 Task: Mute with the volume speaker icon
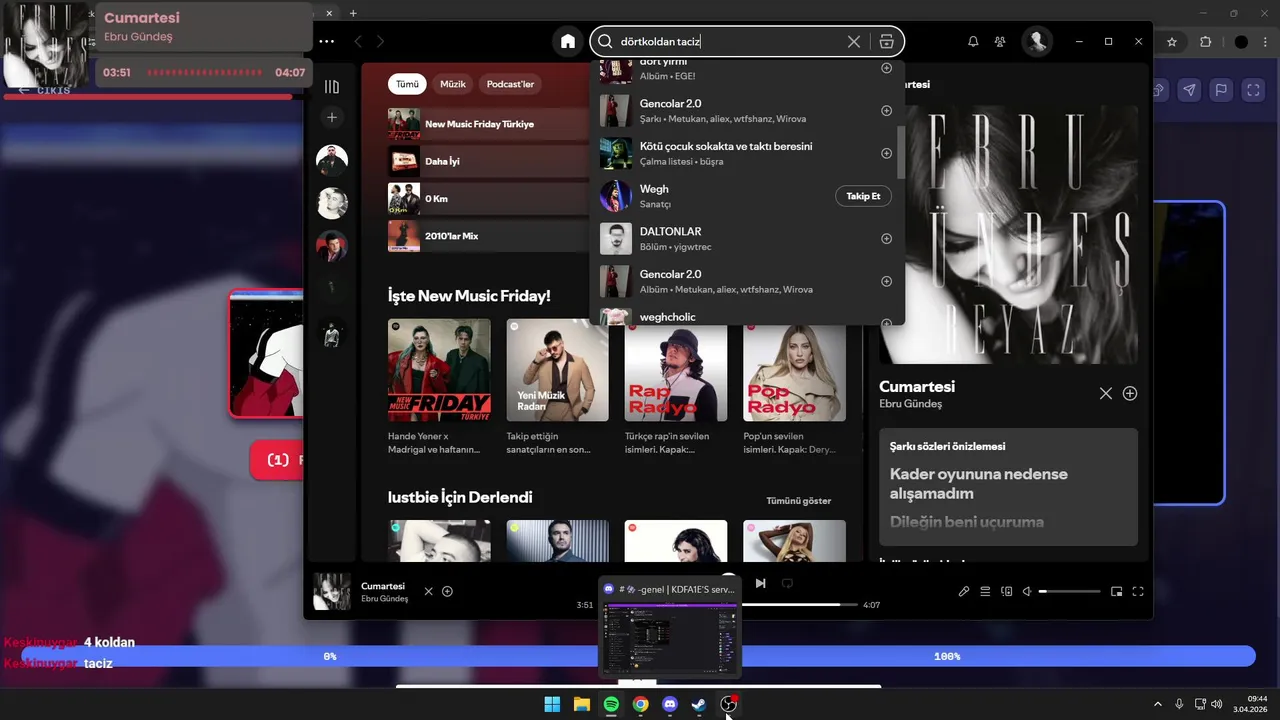pos(1027,591)
